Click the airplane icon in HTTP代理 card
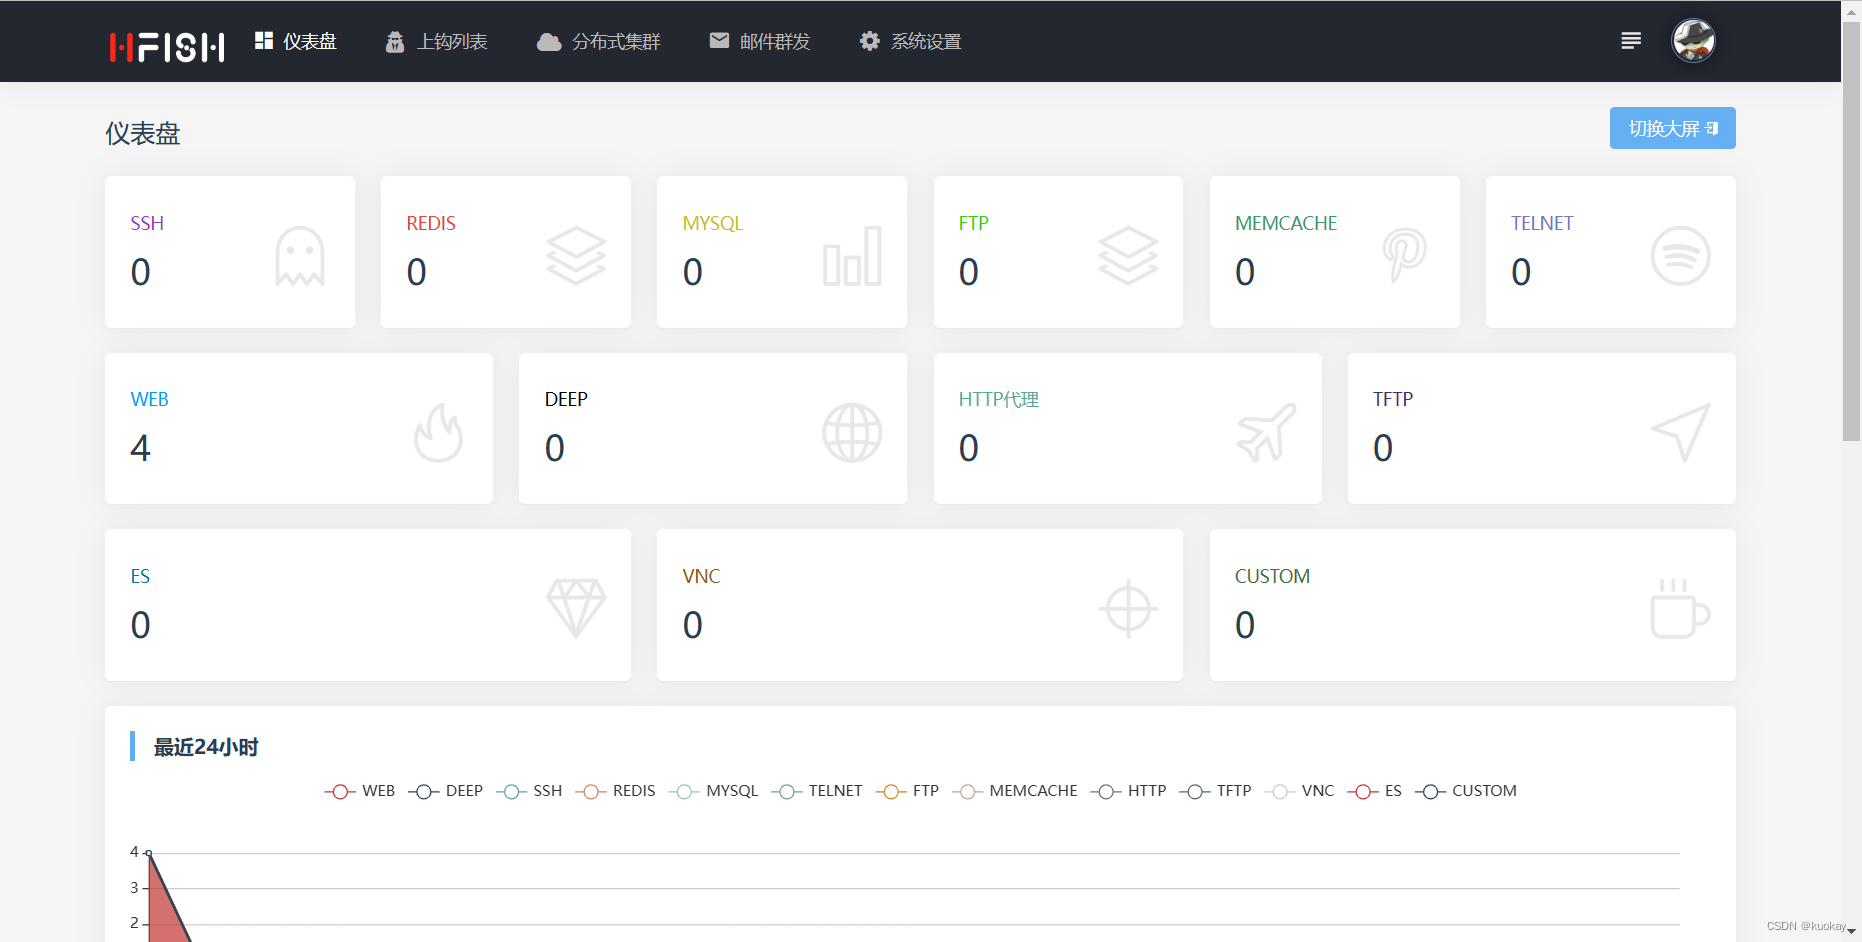 [1266, 432]
